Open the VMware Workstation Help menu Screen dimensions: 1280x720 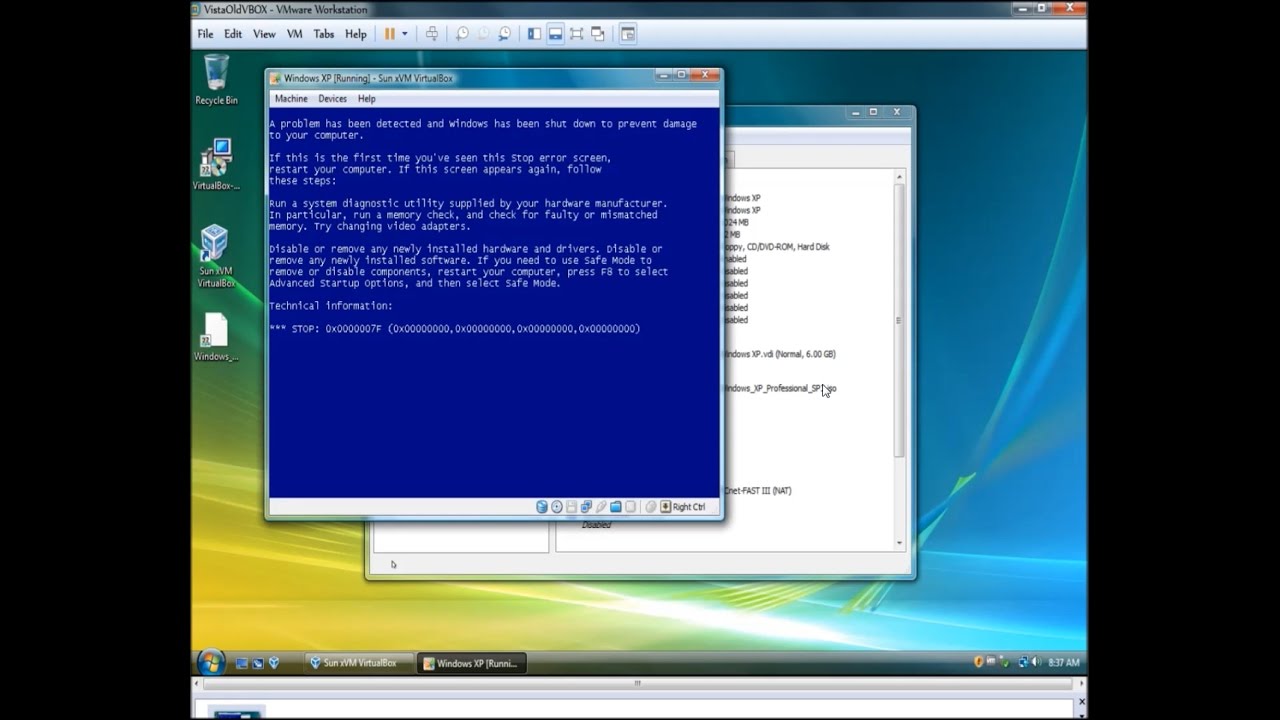(356, 34)
